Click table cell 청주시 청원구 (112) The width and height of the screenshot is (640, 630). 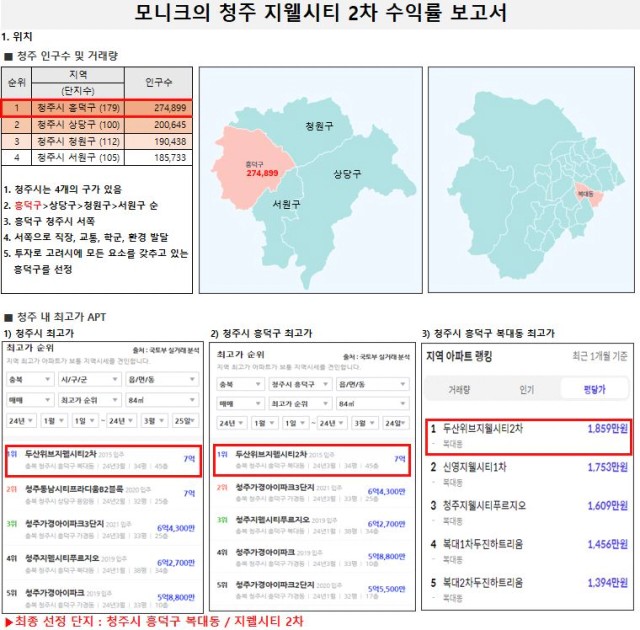click(x=78, y=142)
